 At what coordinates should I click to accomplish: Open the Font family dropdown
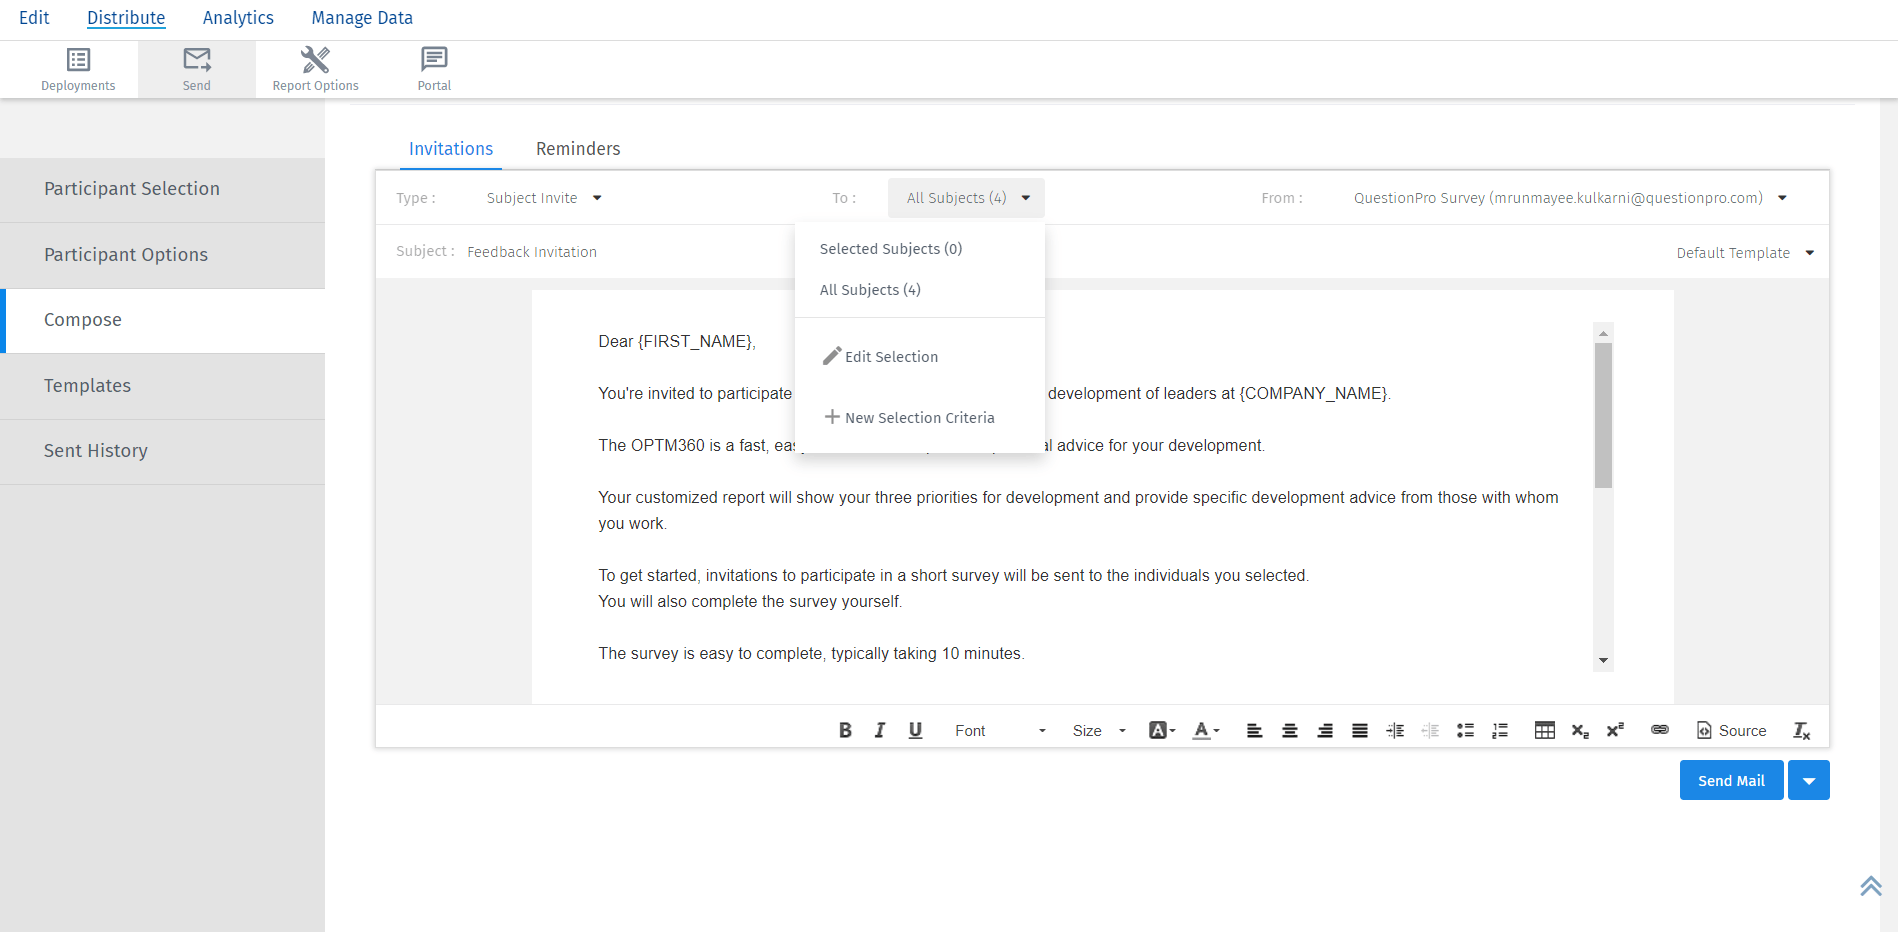pyautogui.click(x=1000, y=731)
